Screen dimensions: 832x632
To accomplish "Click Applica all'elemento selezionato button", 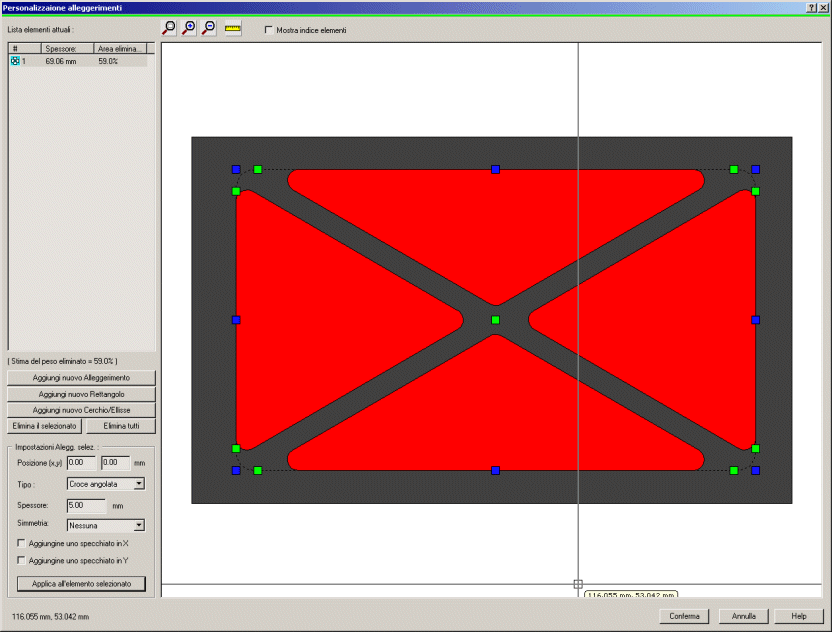I will coord(81,584).
